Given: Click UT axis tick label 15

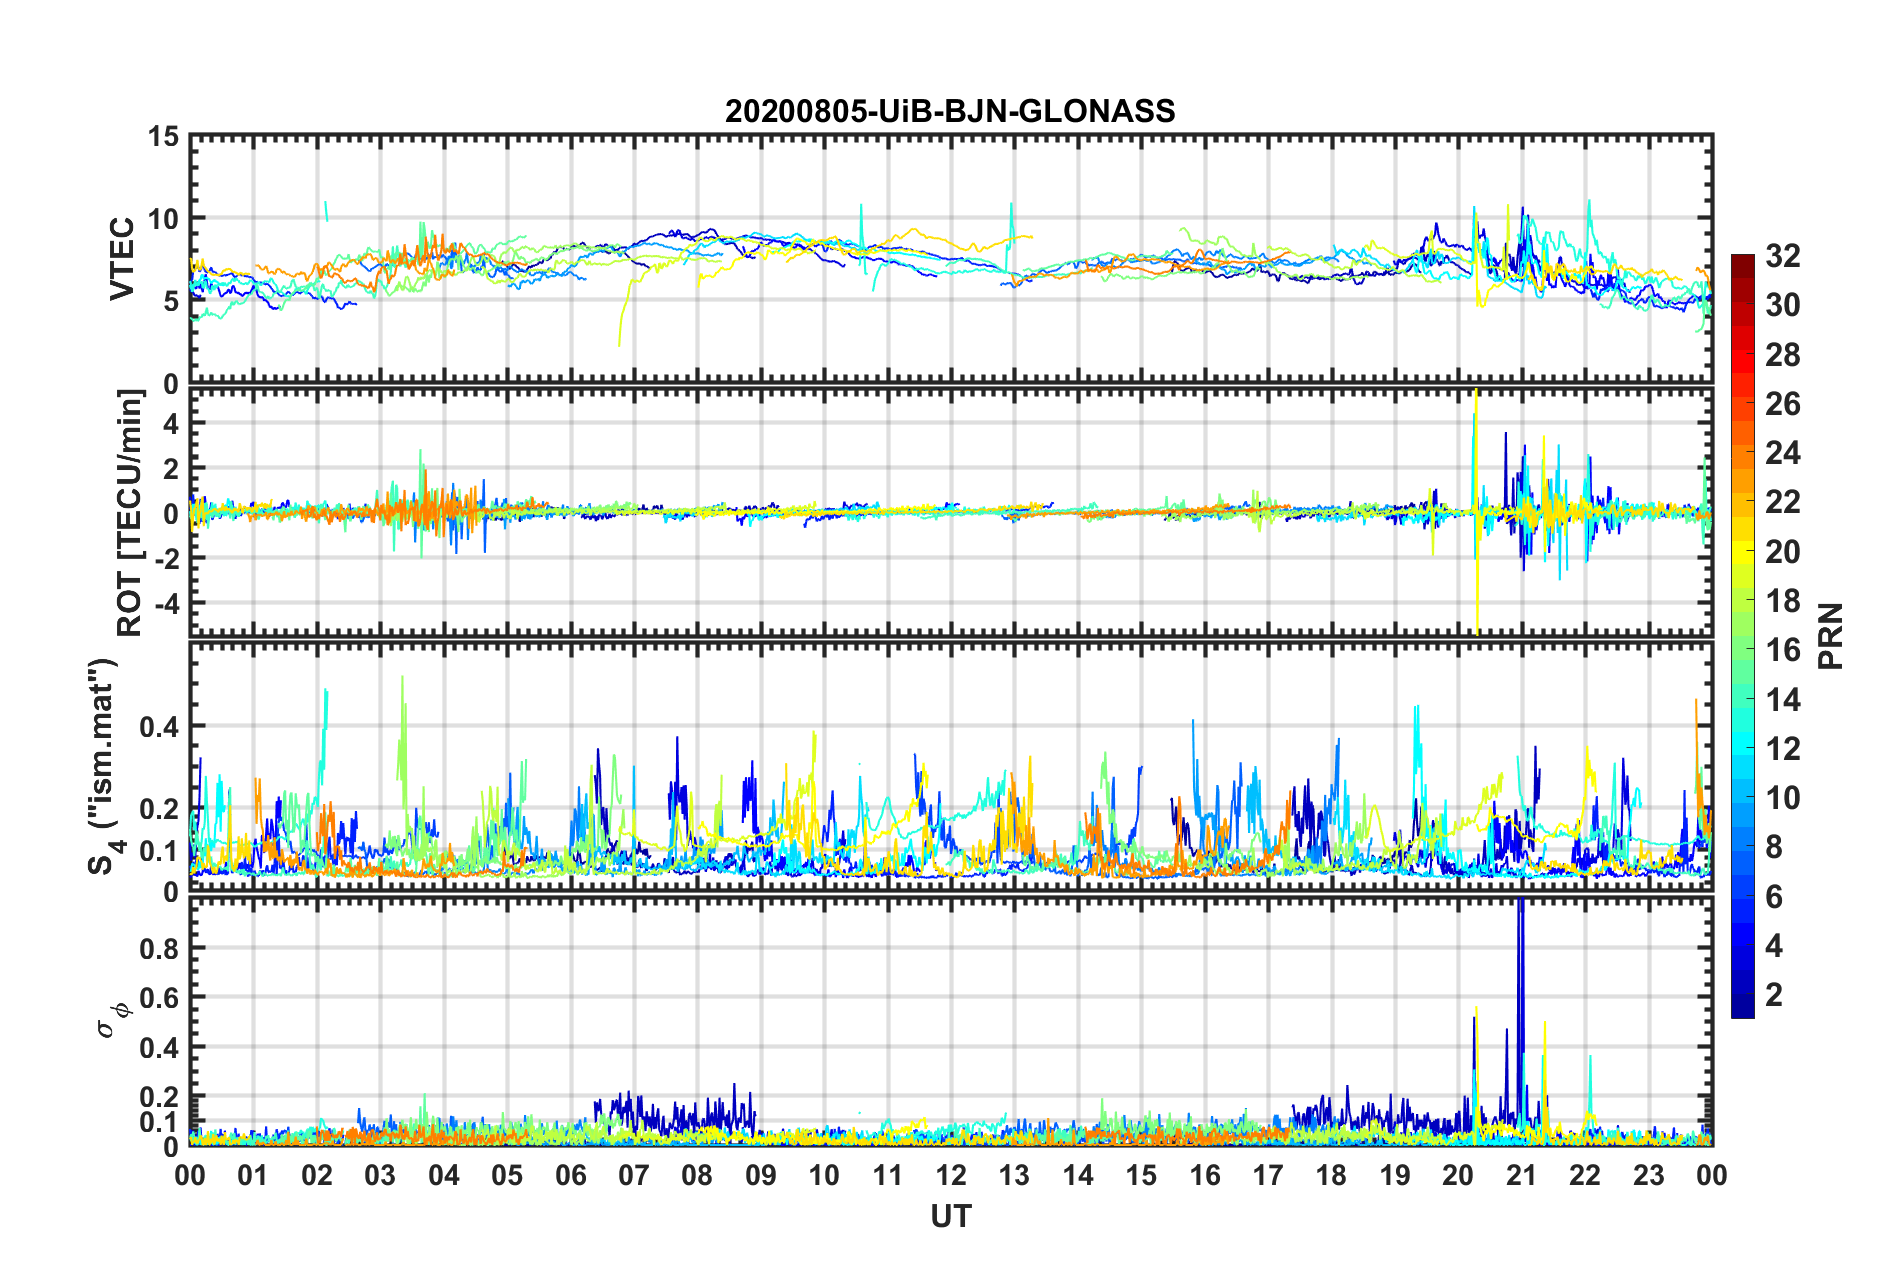Looking at the screenshot, I should [x=1141, y=1176].
